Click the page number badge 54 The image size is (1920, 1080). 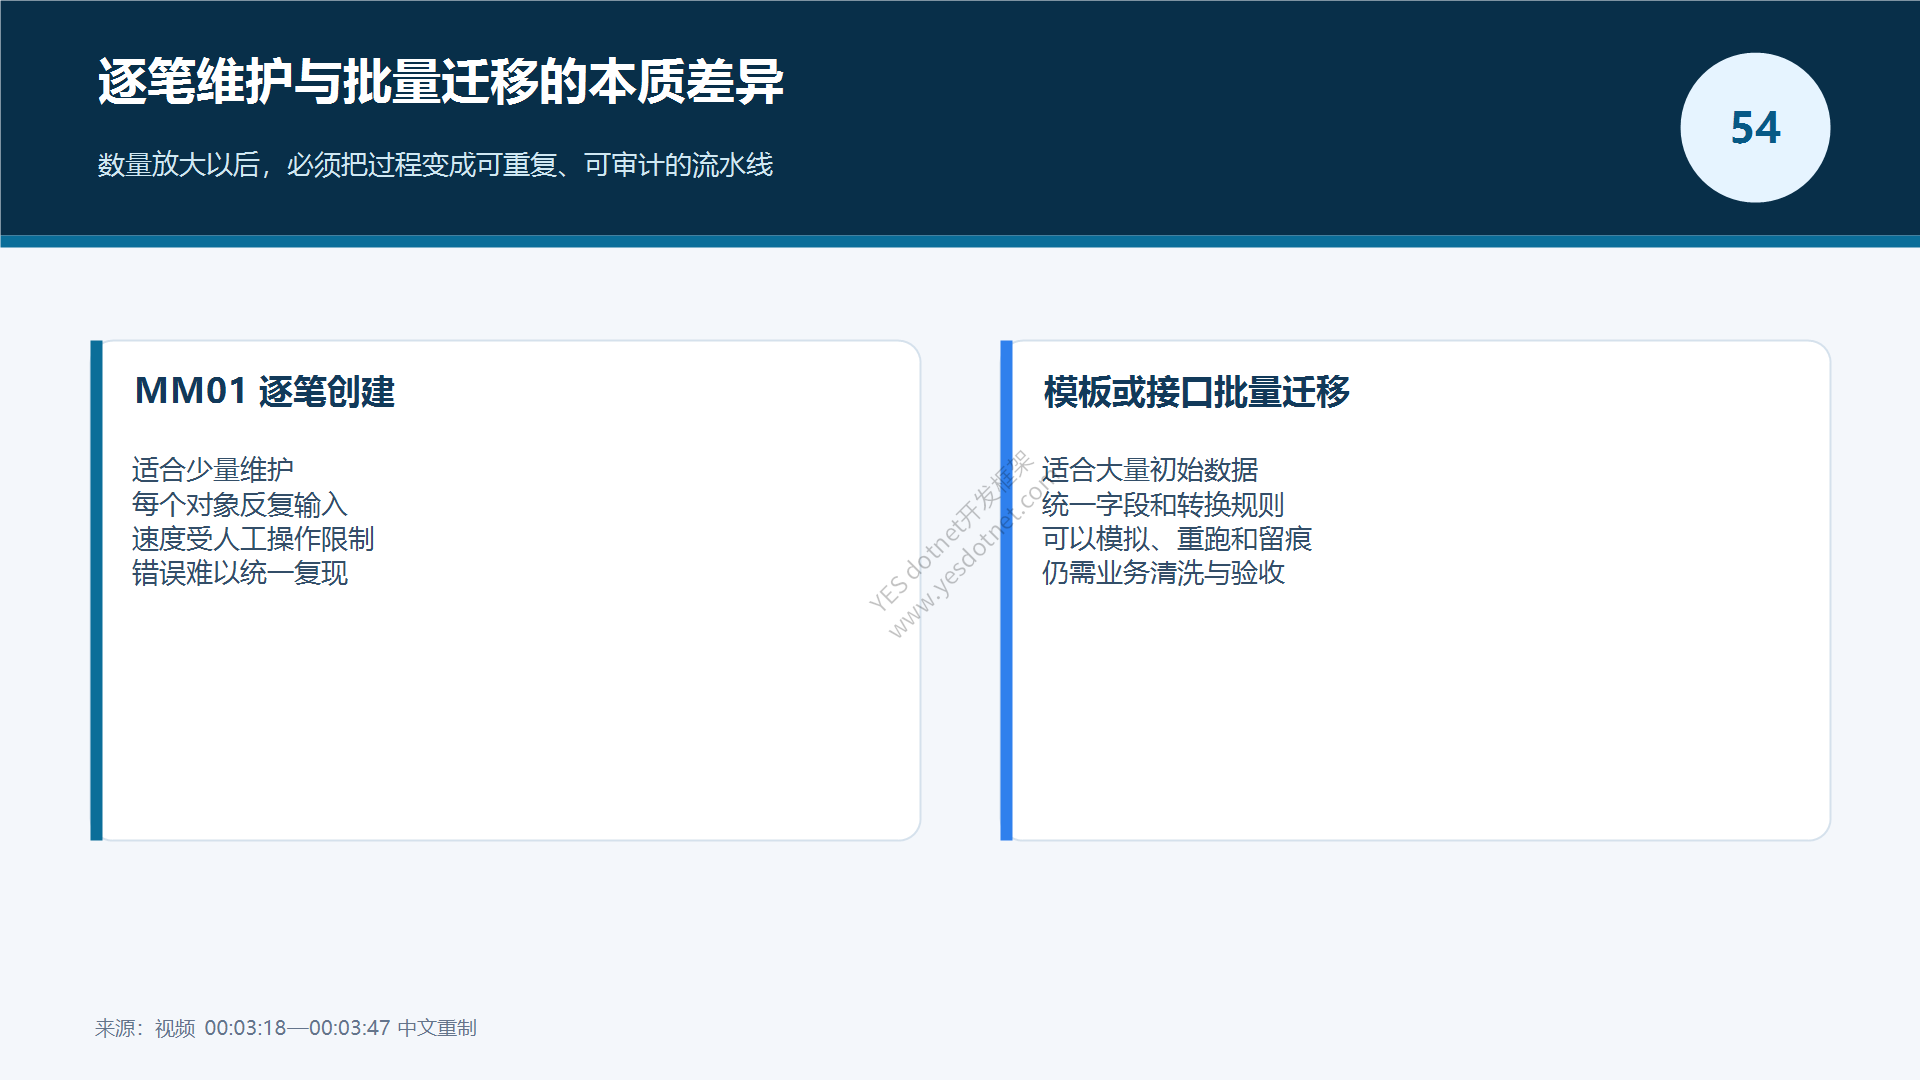(1755, 128)
